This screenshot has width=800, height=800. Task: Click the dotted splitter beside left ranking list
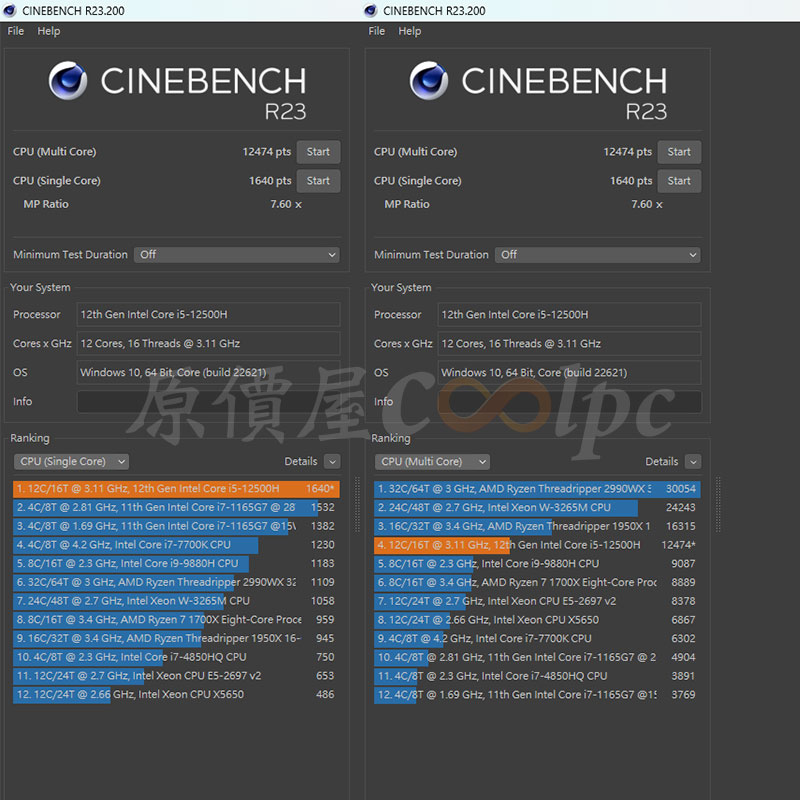[357, 505]
